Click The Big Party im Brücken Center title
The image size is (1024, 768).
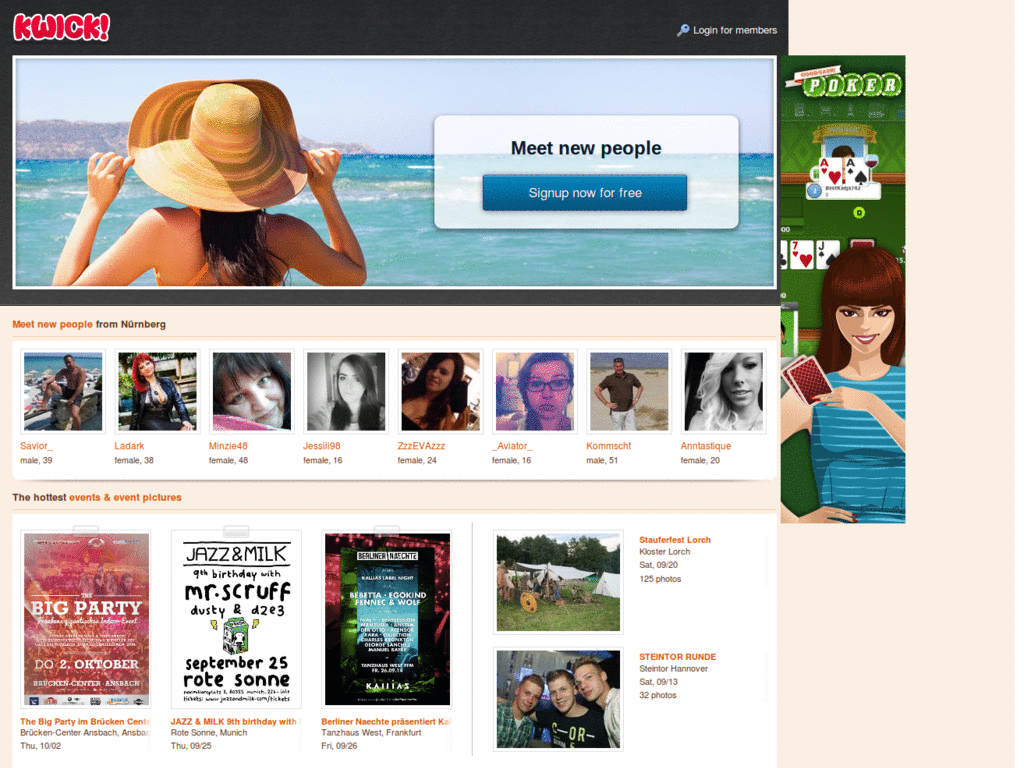[85, 722]
